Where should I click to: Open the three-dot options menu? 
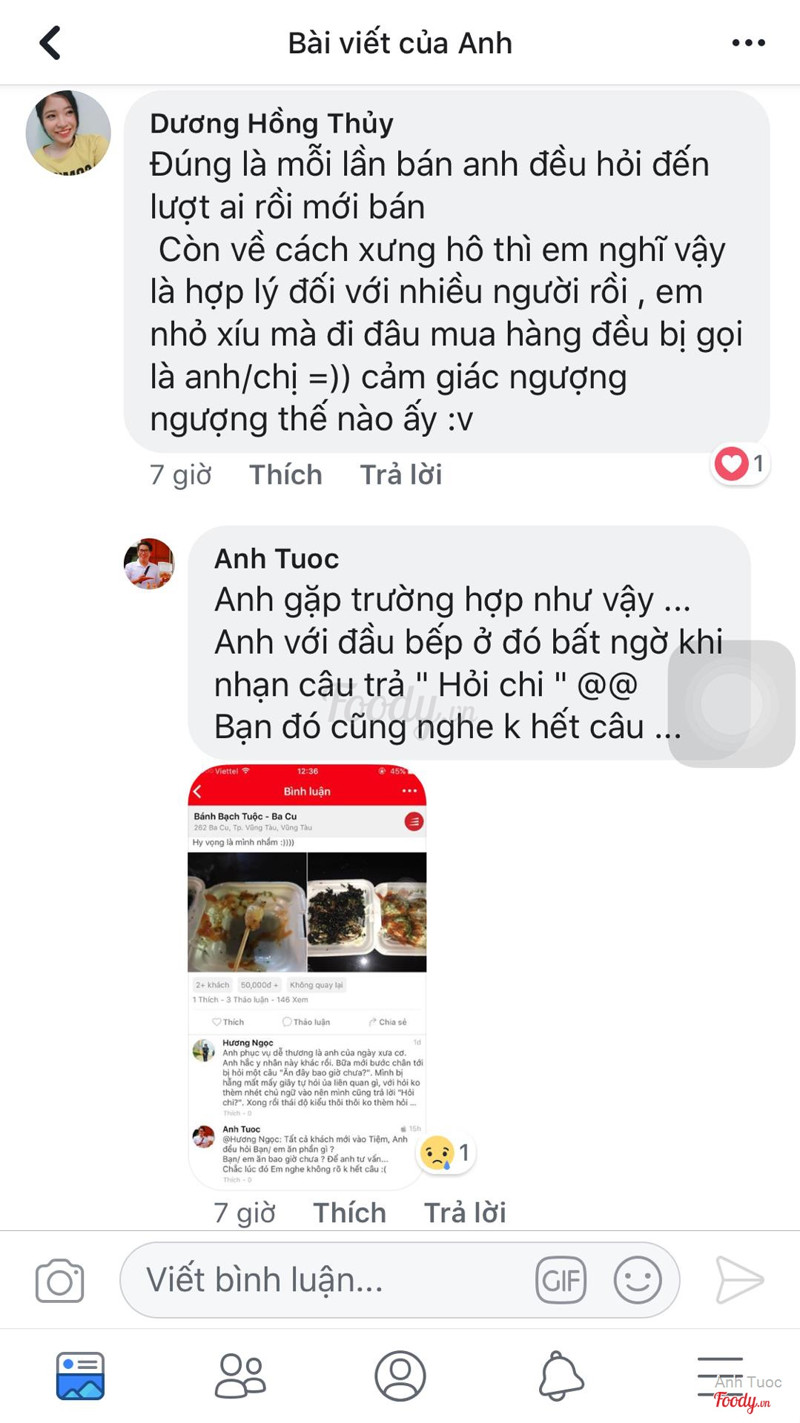click(748, 43)
